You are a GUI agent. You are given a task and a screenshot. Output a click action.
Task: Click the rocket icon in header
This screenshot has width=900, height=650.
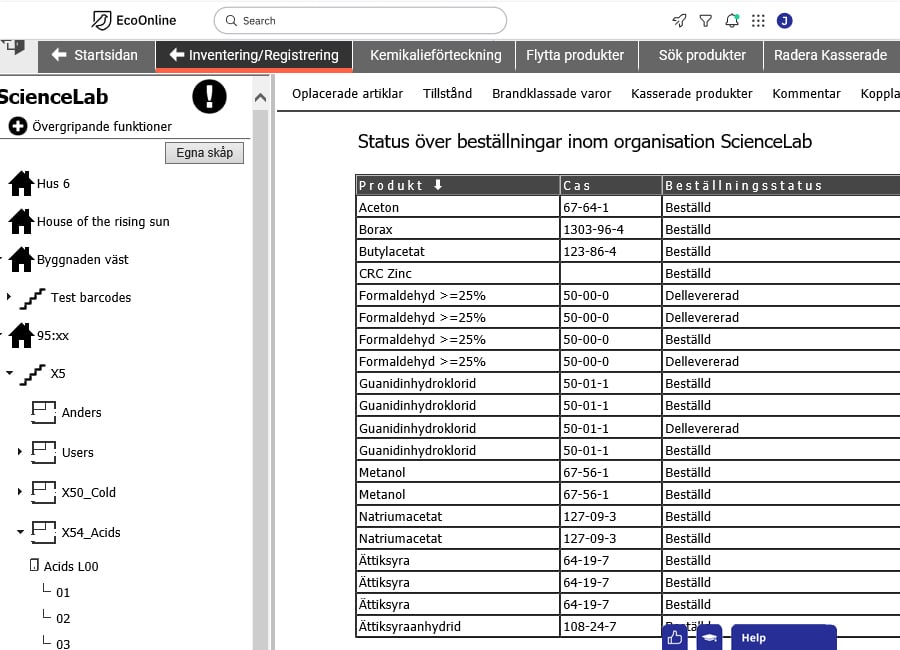[679, 21]
